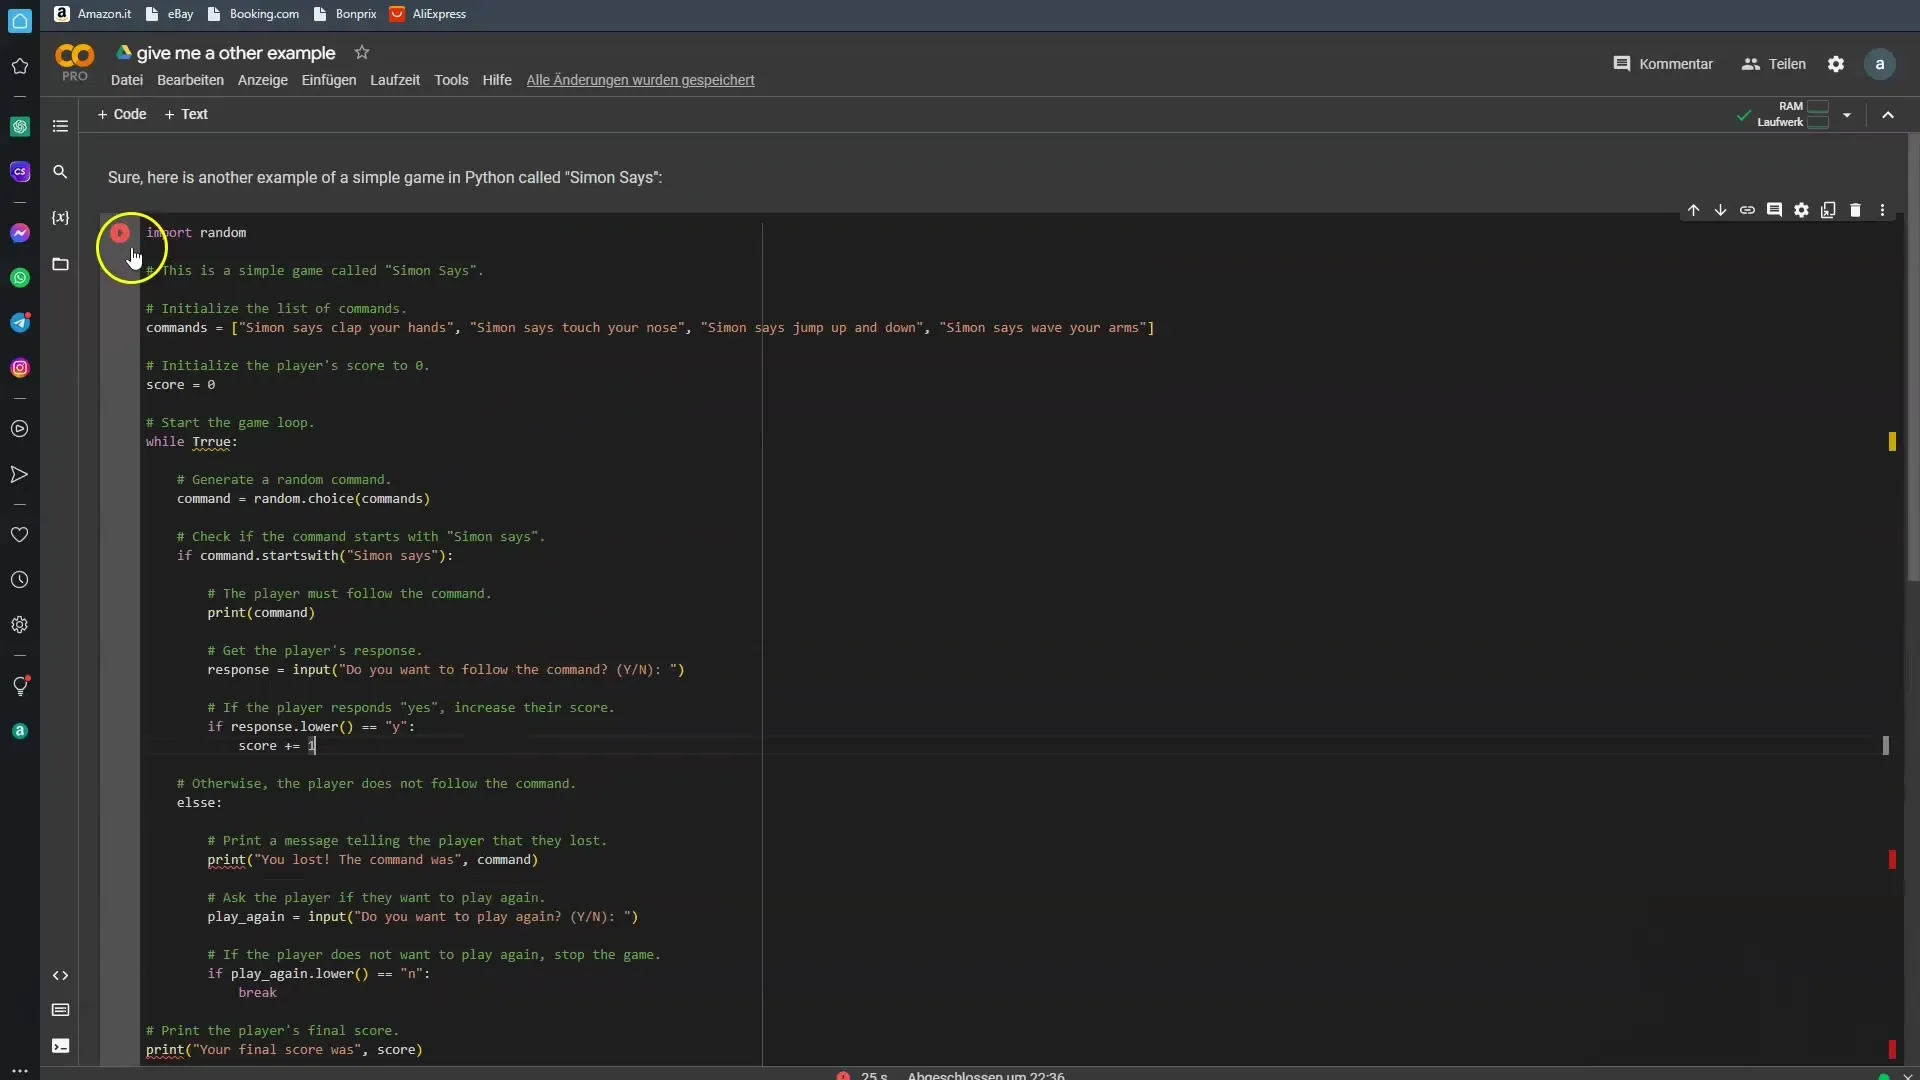Viewport: 1920px width, 1080px height.
Task: Open the search panel icon
Action: tap(61, 170)
